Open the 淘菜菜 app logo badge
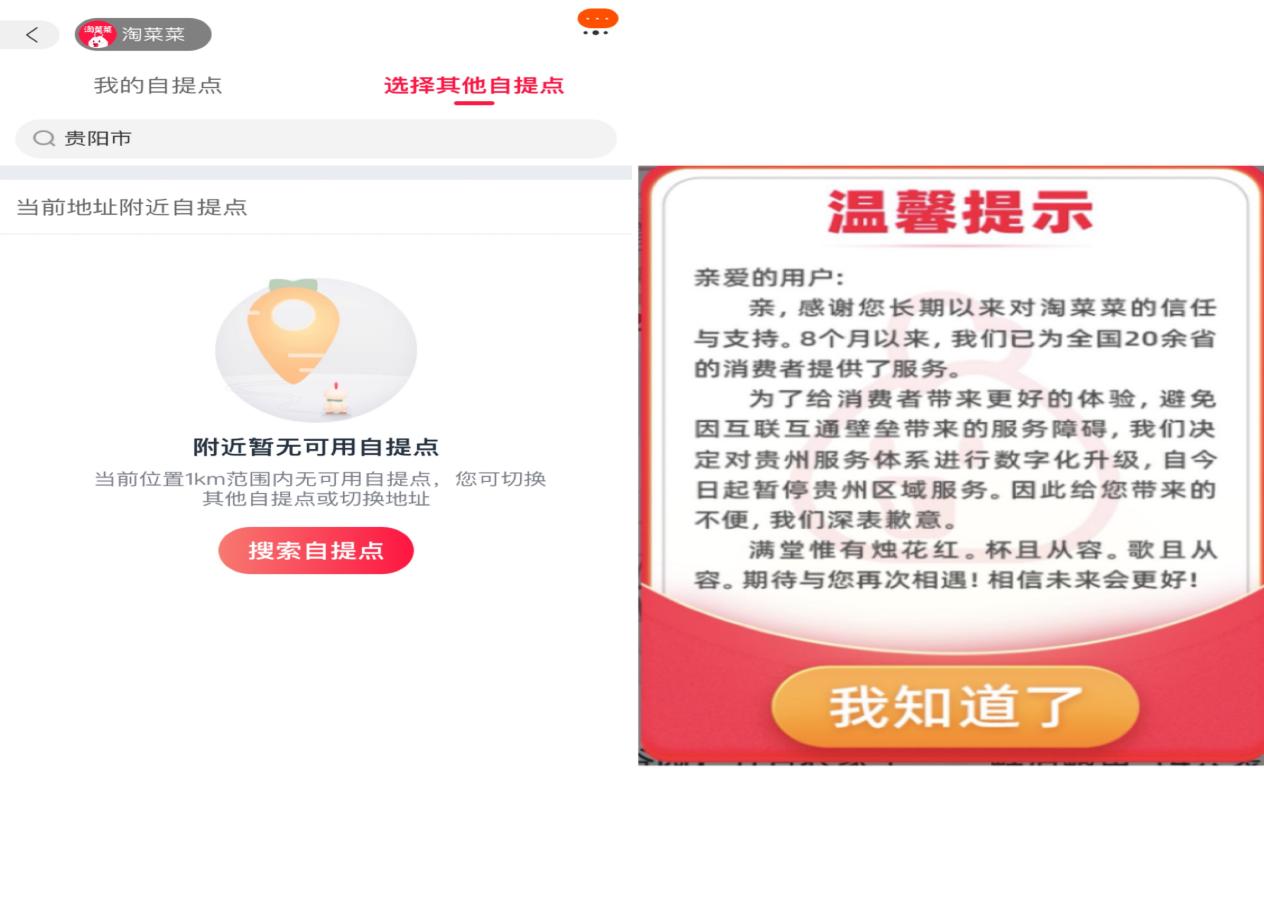 [96, 34]
